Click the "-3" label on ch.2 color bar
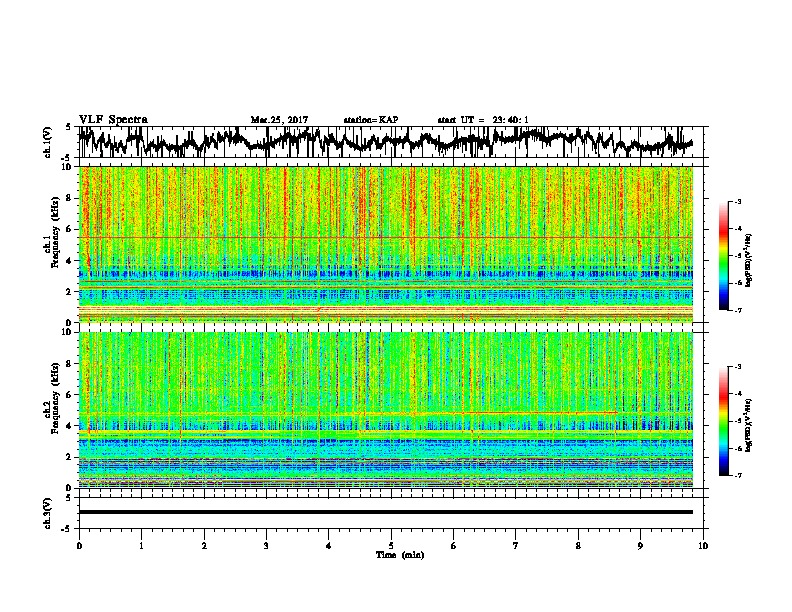The height and width of the screenshot is (612, 792). coord(738,367)
